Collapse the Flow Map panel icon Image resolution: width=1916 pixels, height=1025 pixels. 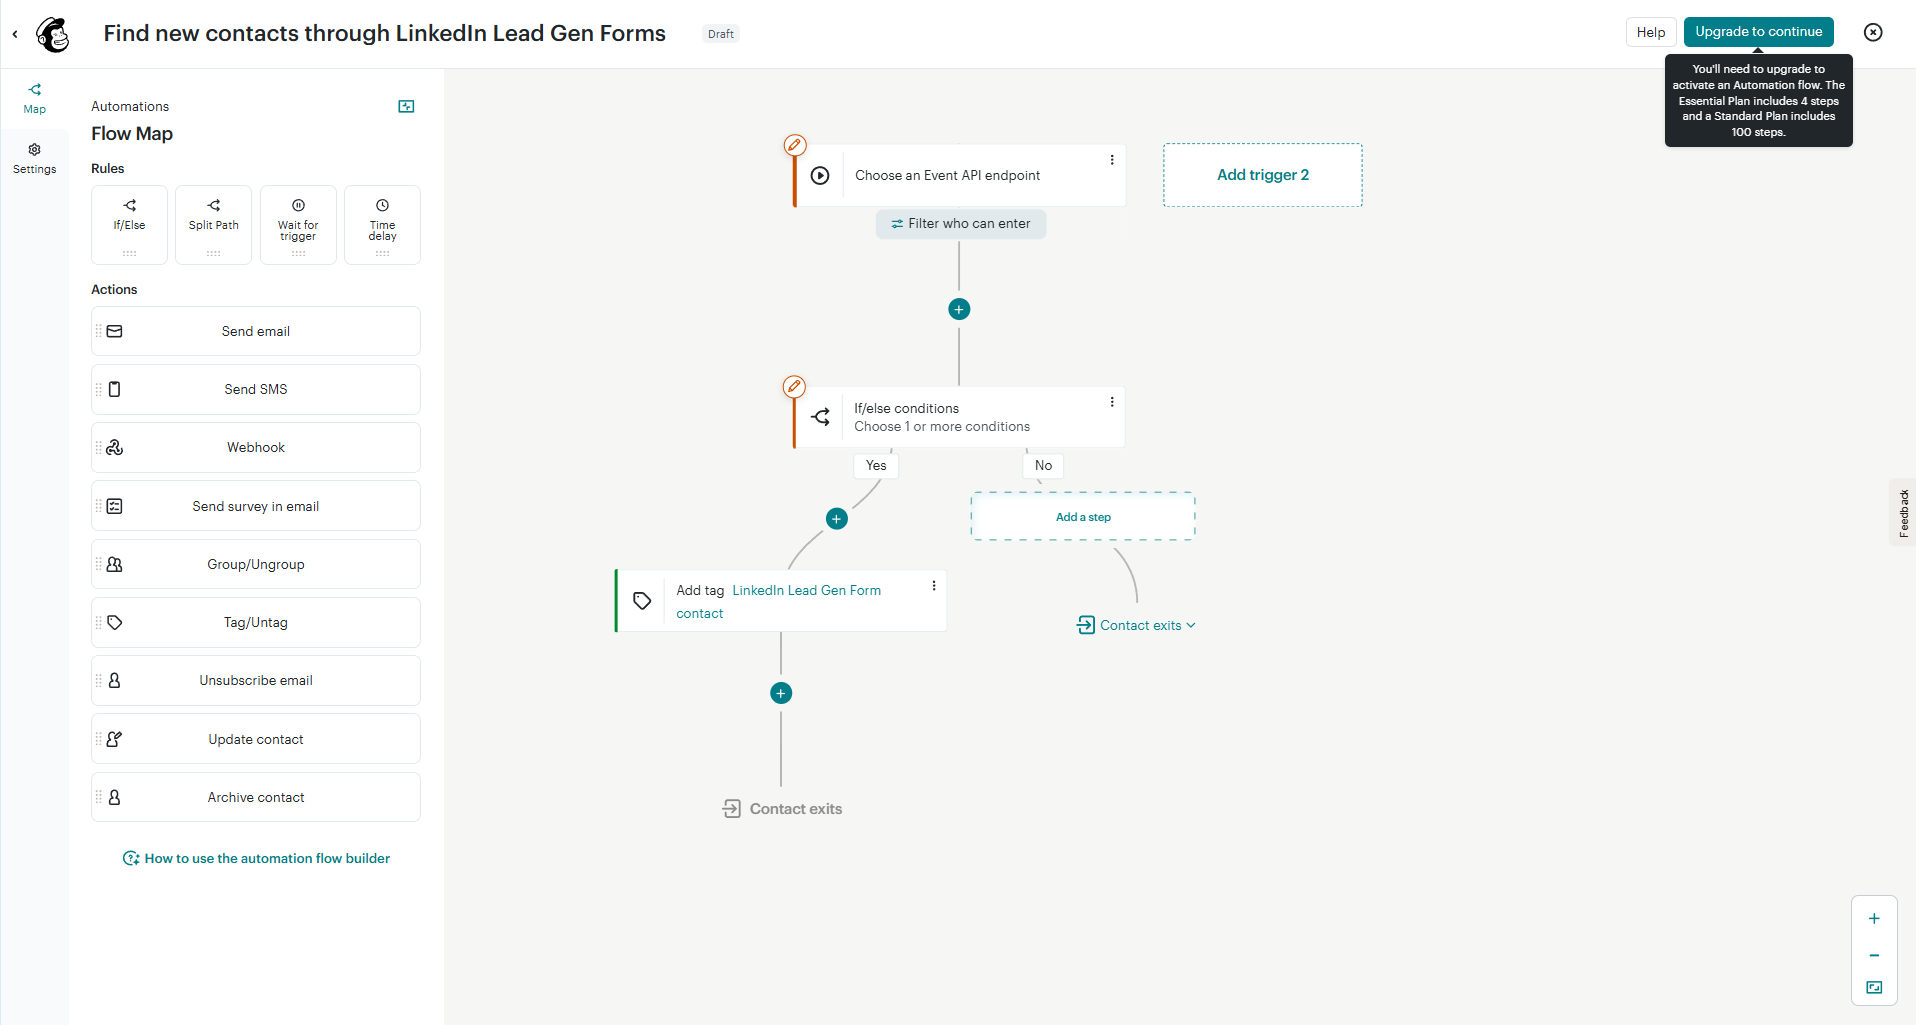pos(406,106)
